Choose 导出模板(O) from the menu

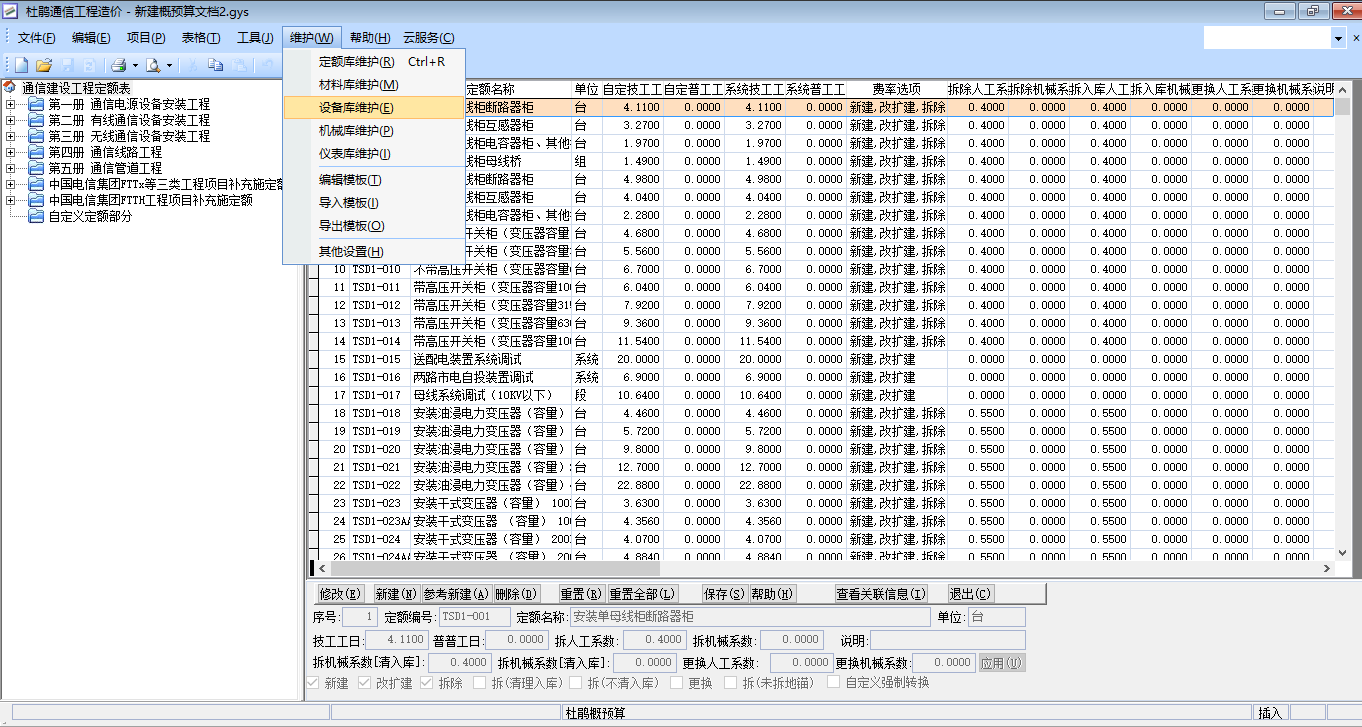374,226
